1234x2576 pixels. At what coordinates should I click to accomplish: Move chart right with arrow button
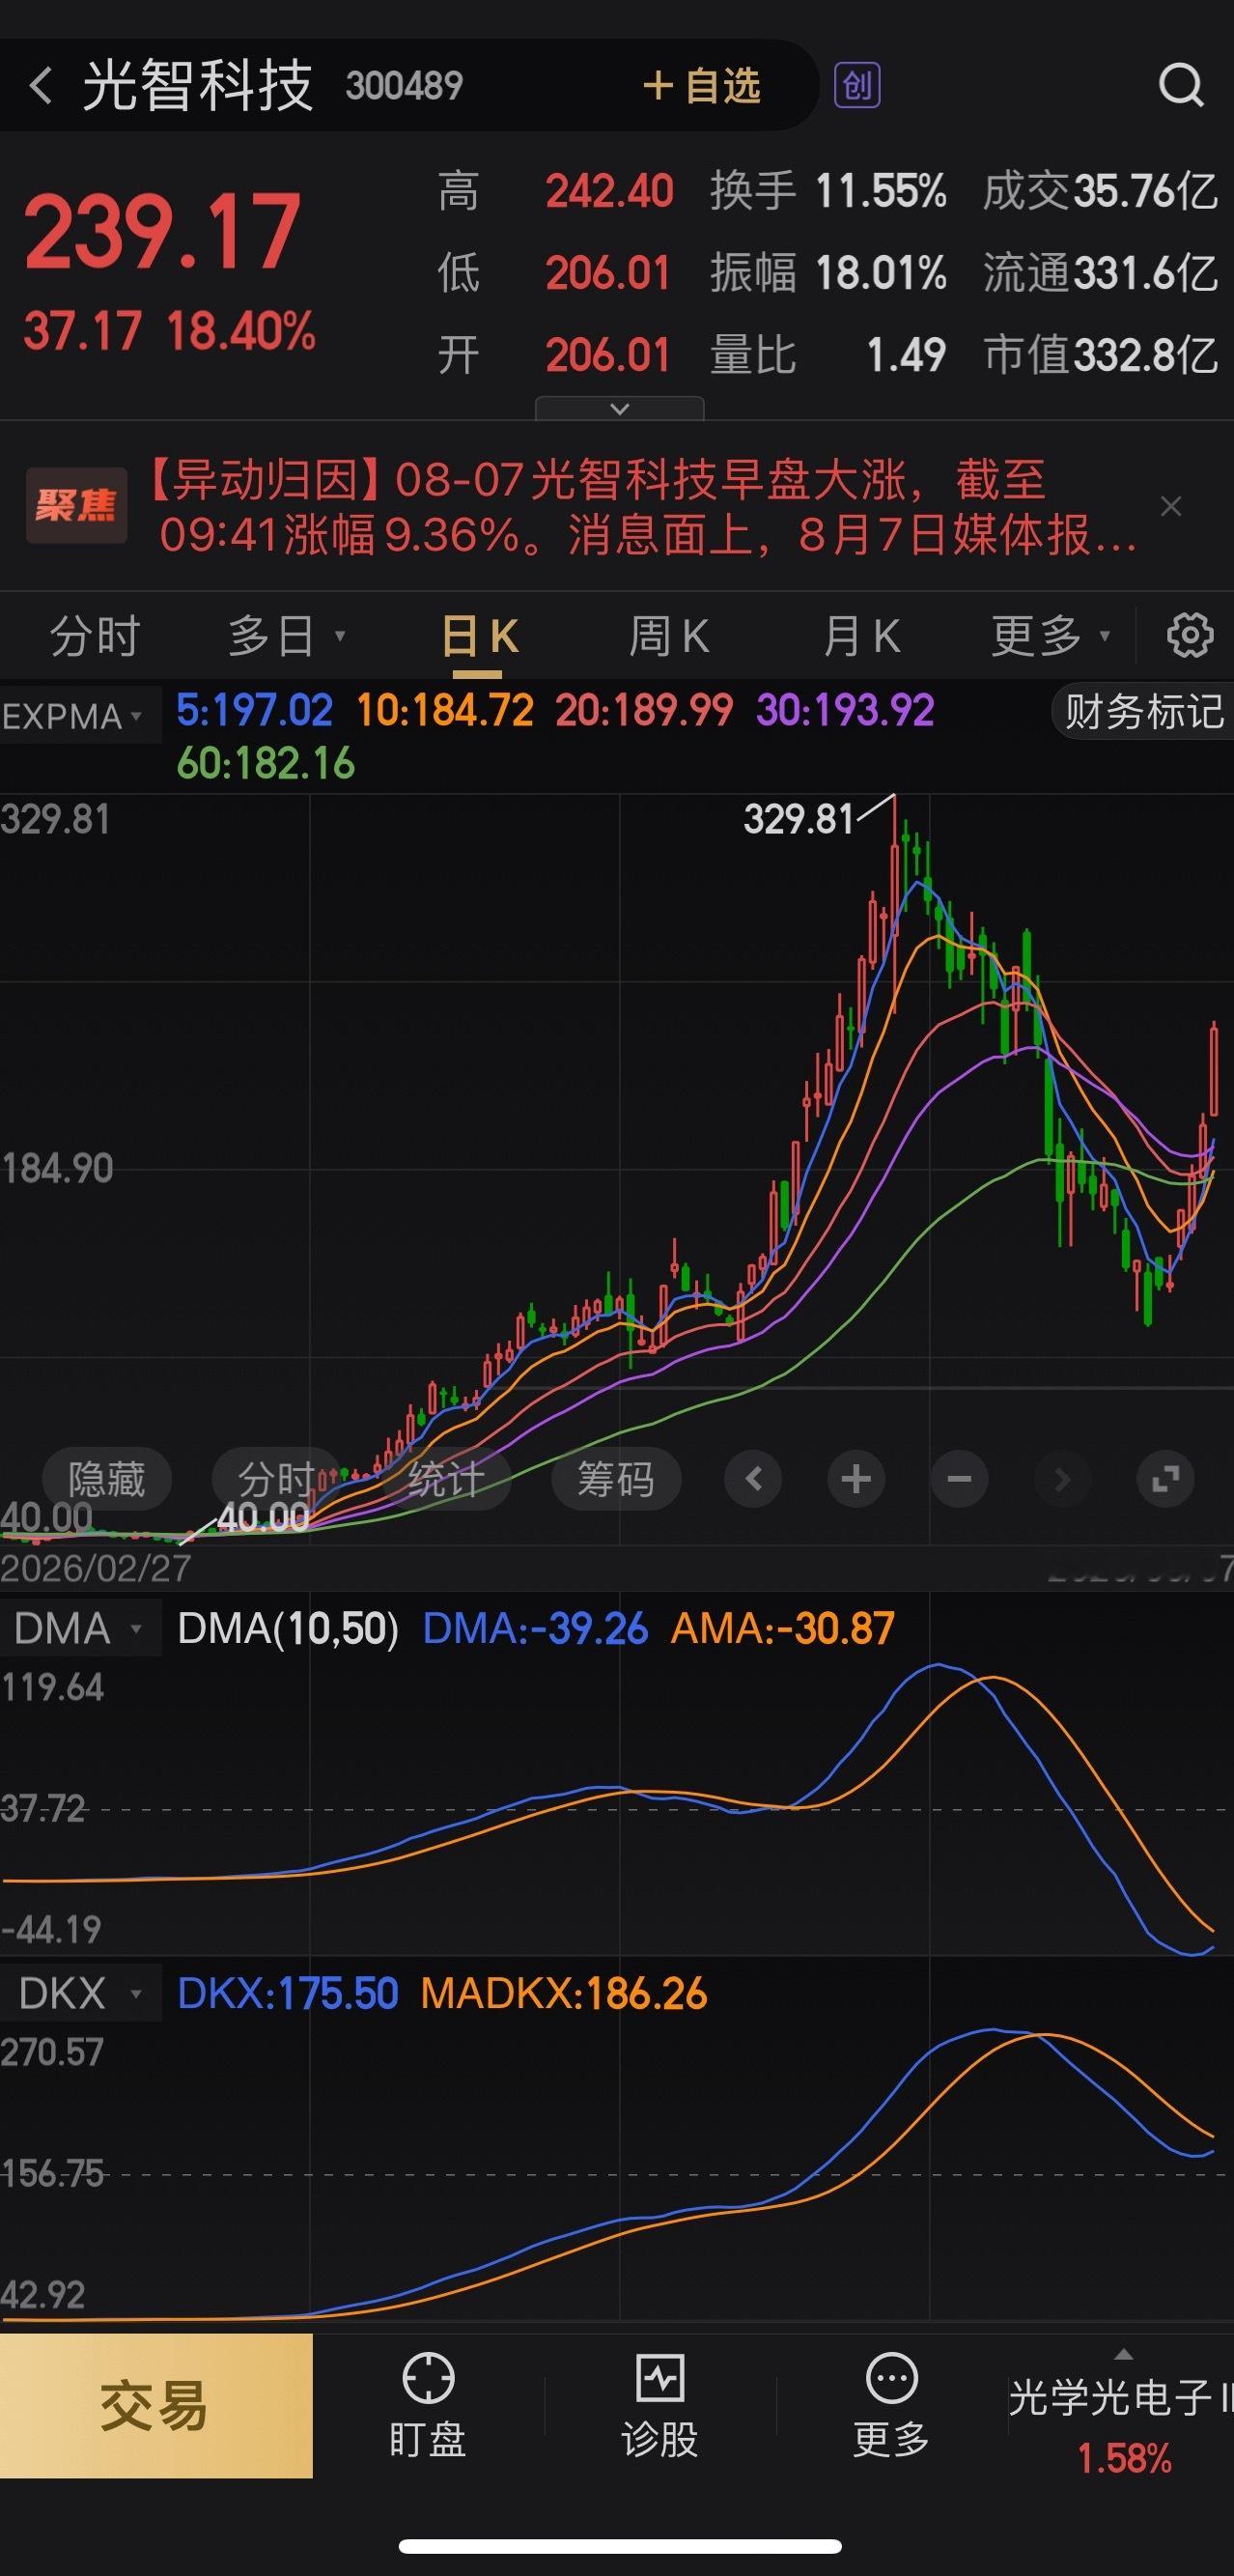tap(1062, 1479)
